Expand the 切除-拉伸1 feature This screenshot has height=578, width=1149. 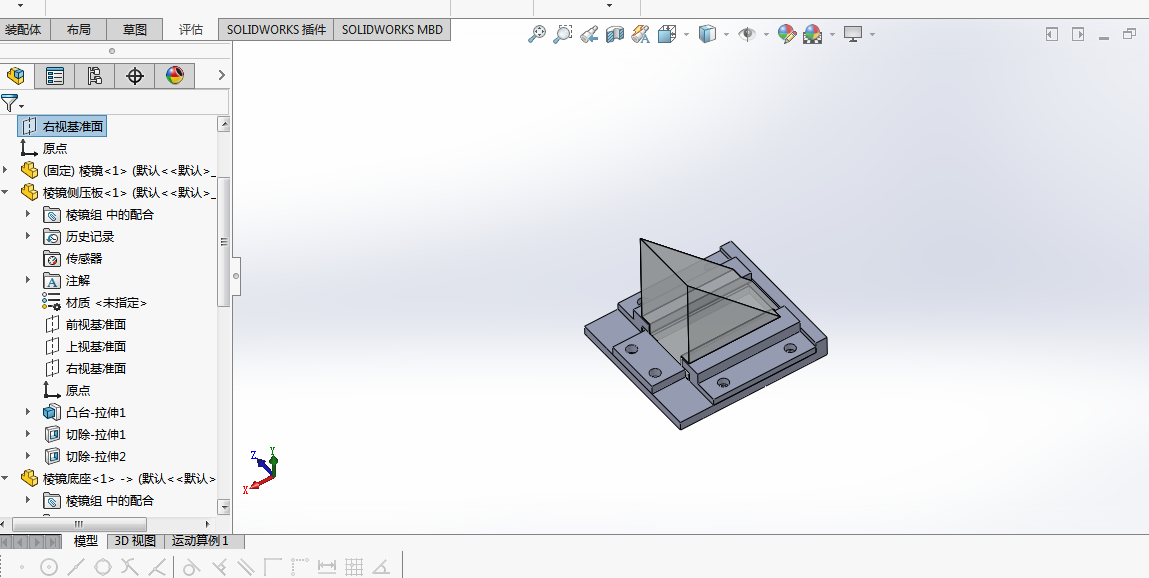(x=29, y=434)
